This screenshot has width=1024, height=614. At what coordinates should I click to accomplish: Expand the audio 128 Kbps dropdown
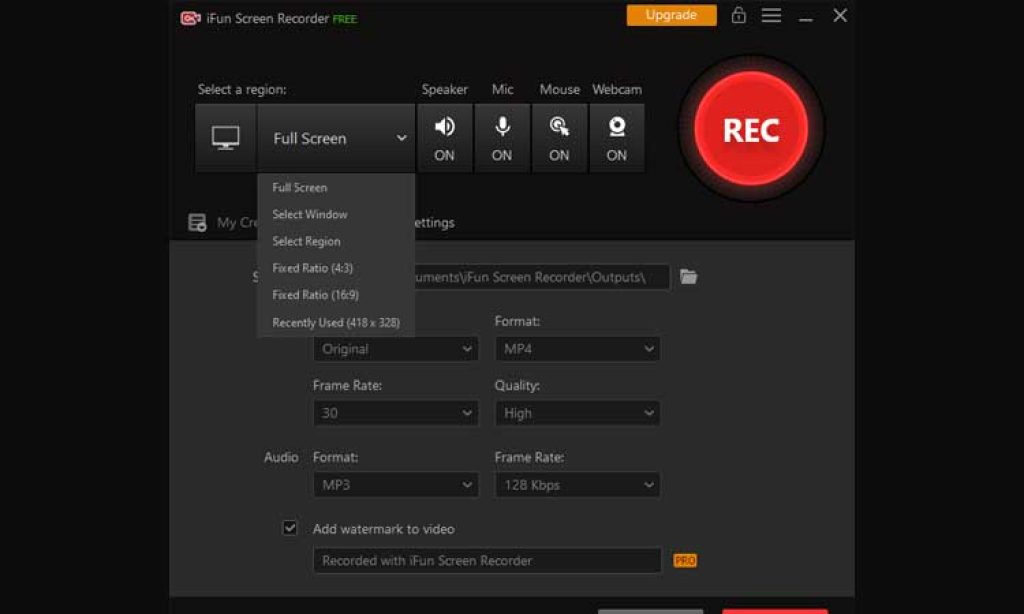pos(577,485)
